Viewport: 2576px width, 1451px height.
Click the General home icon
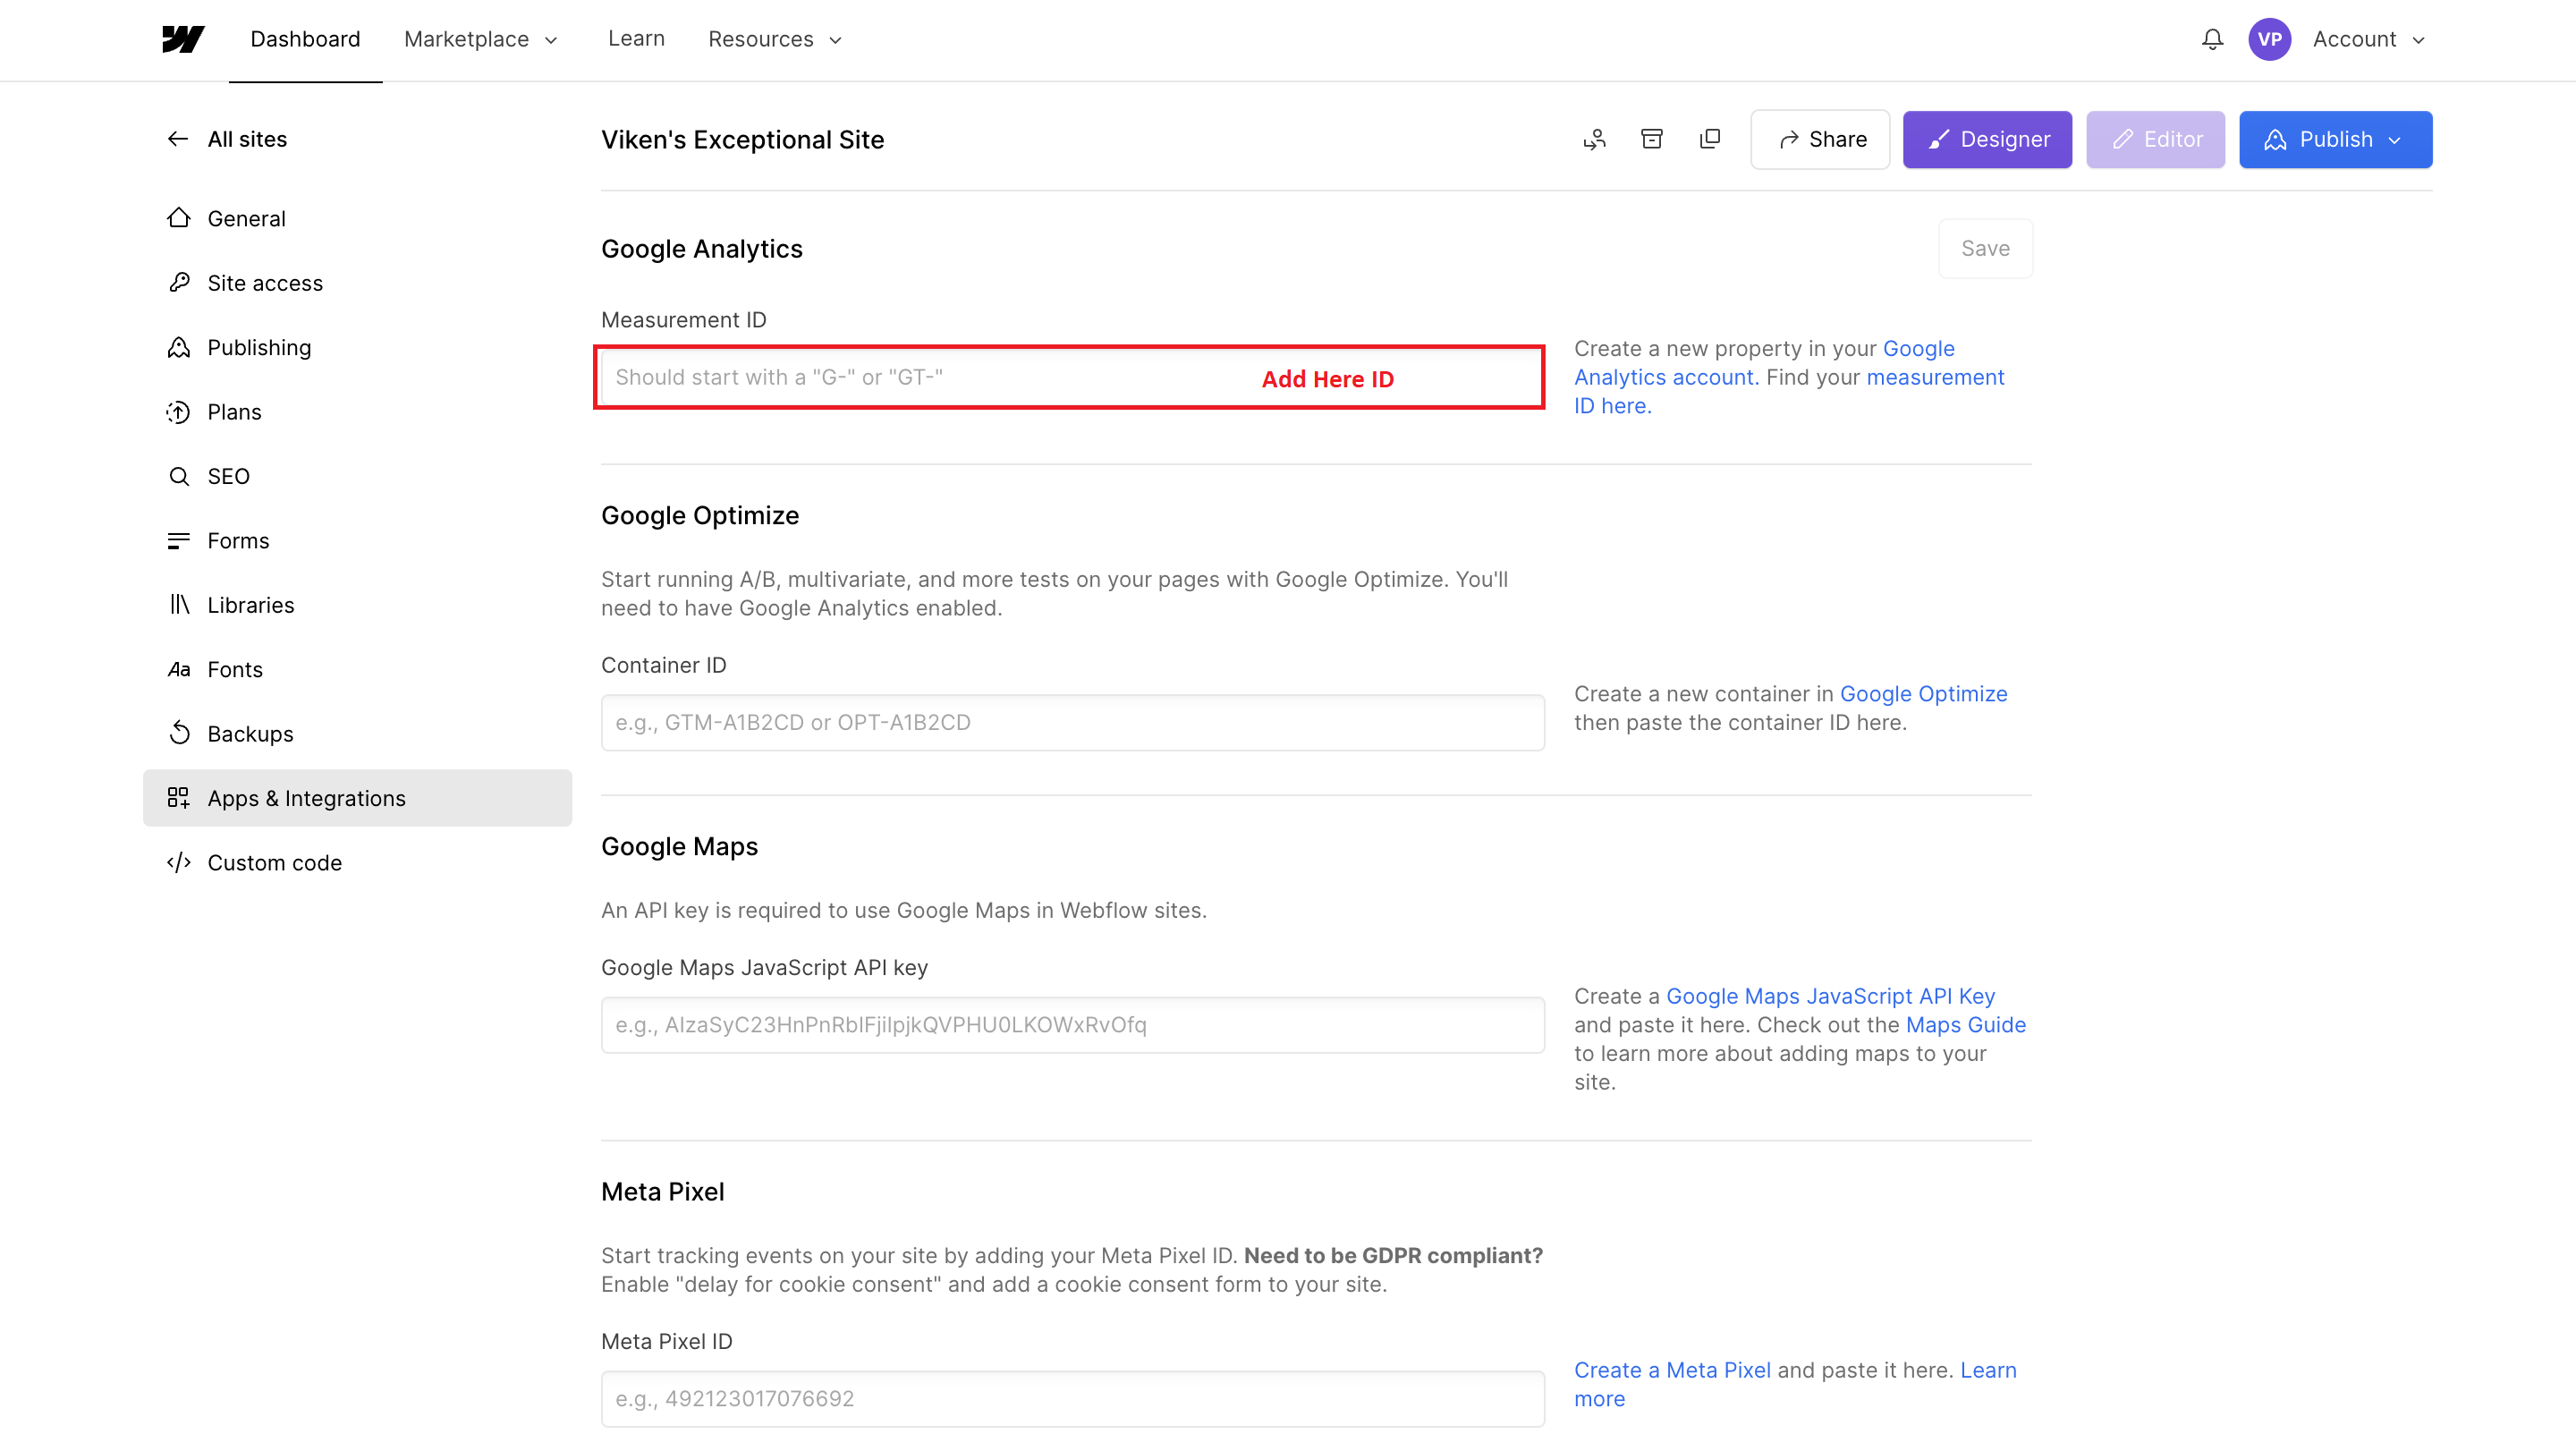179,218
